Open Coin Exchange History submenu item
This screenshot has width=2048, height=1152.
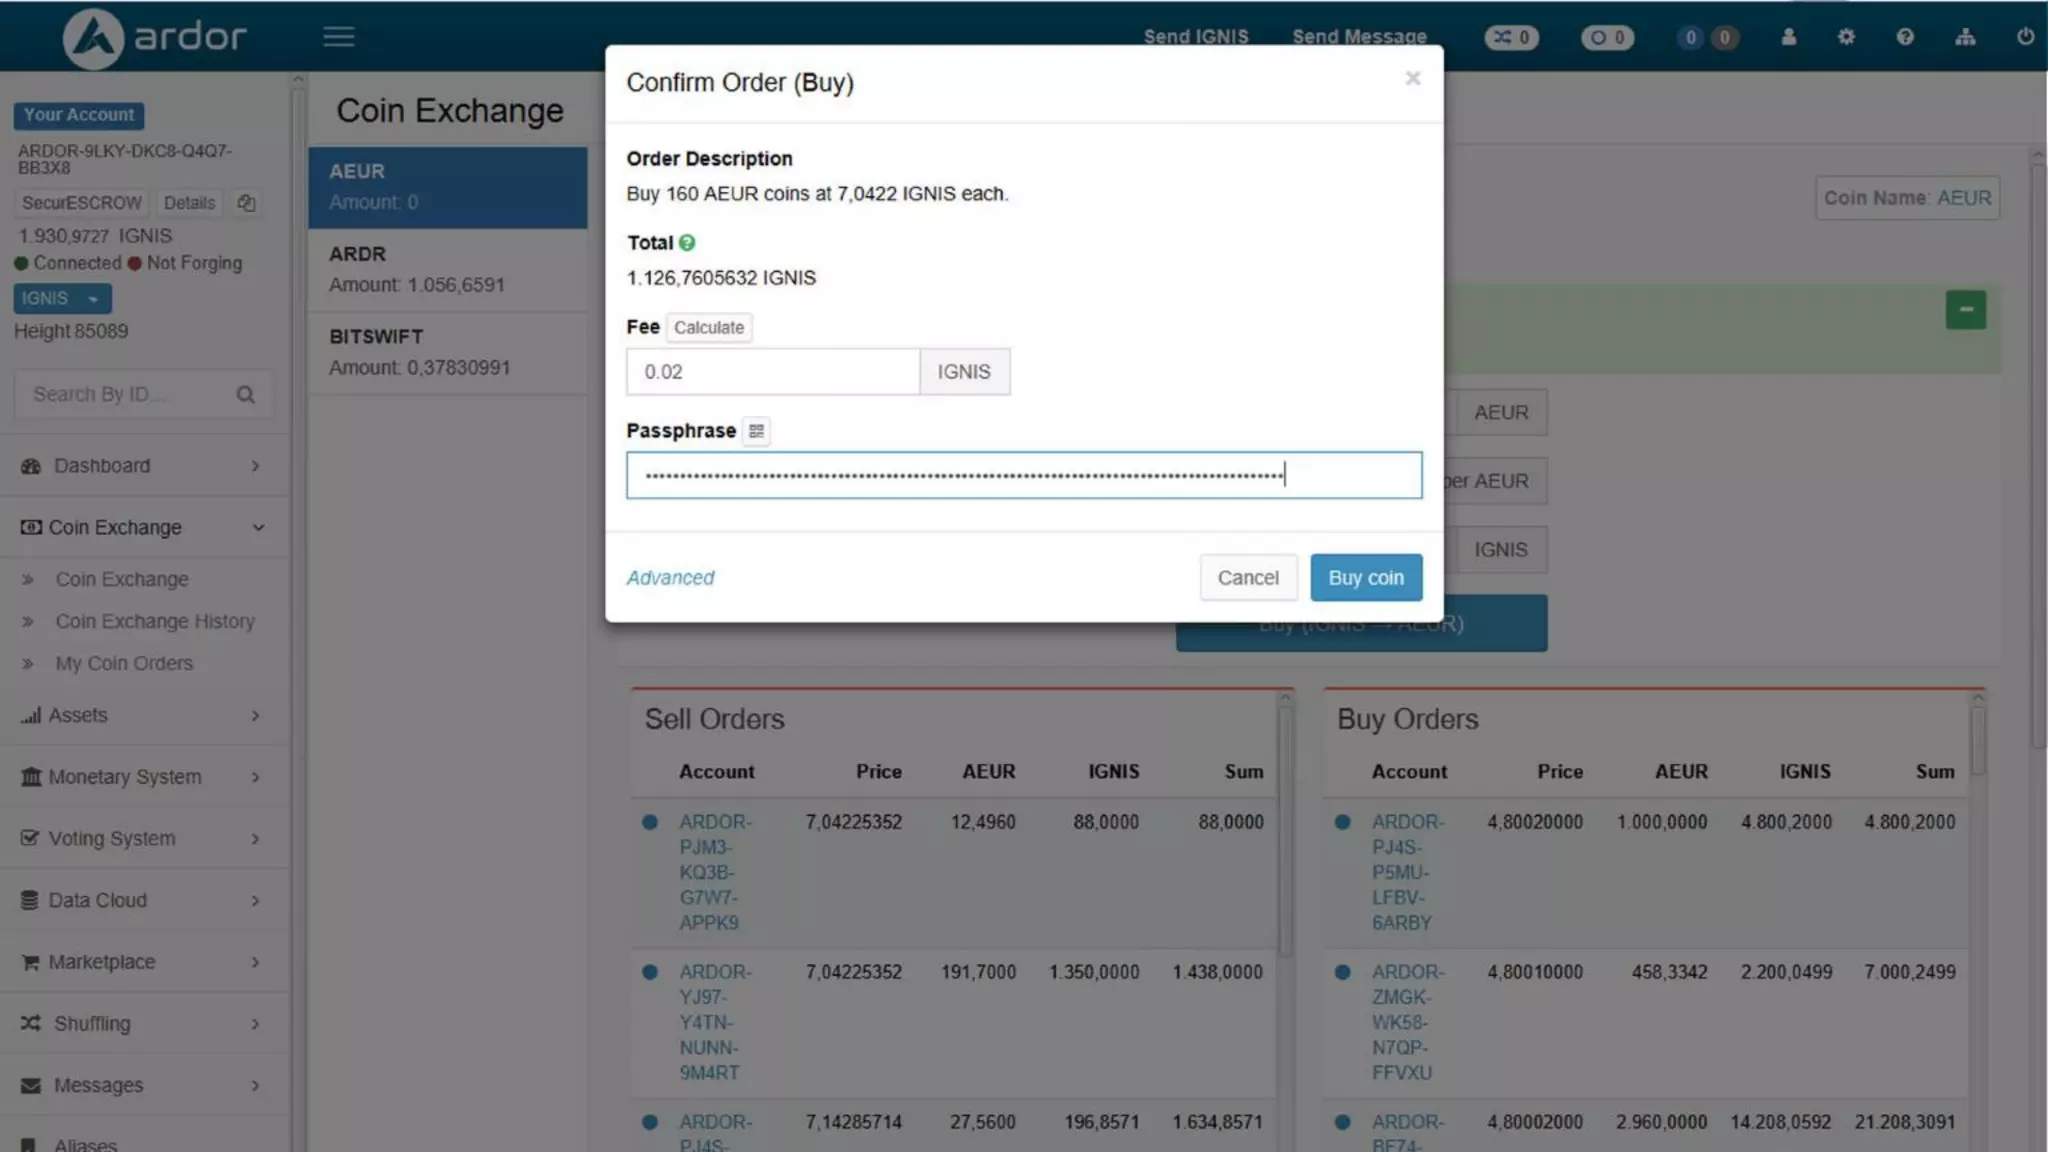pos(155,622)
